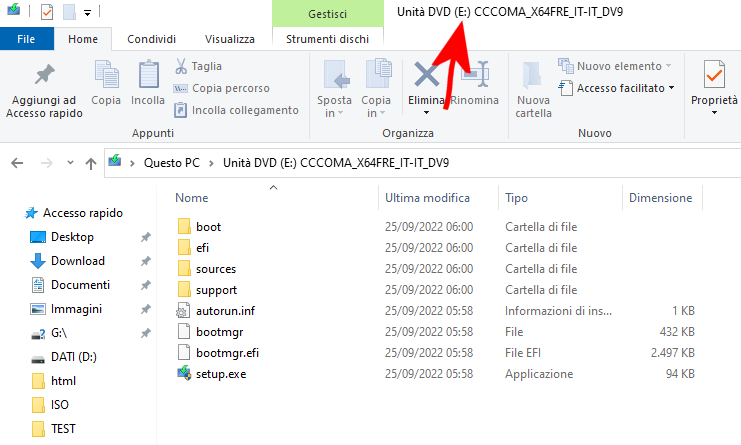Screen dimensions: 741x445
Task: Sort by the Dimensione column header
Action: click(x=660, y=197)
